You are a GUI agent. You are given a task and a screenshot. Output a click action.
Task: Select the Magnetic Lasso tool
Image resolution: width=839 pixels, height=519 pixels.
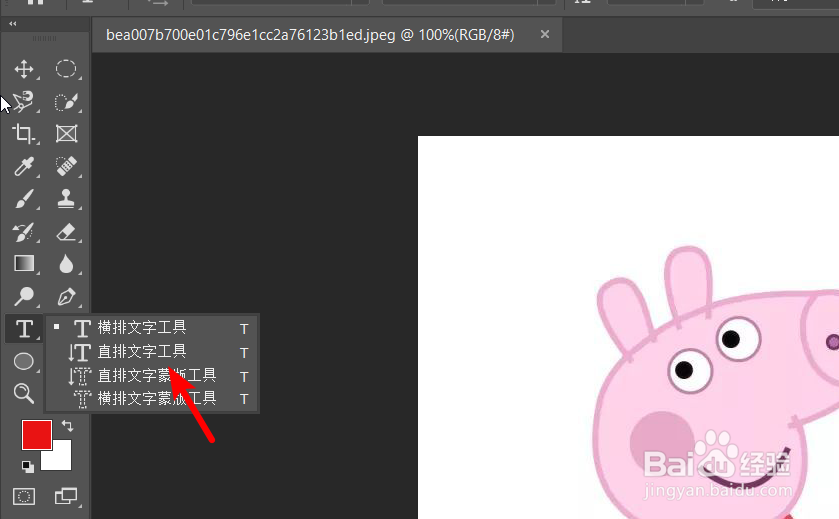tap(24, 102)
